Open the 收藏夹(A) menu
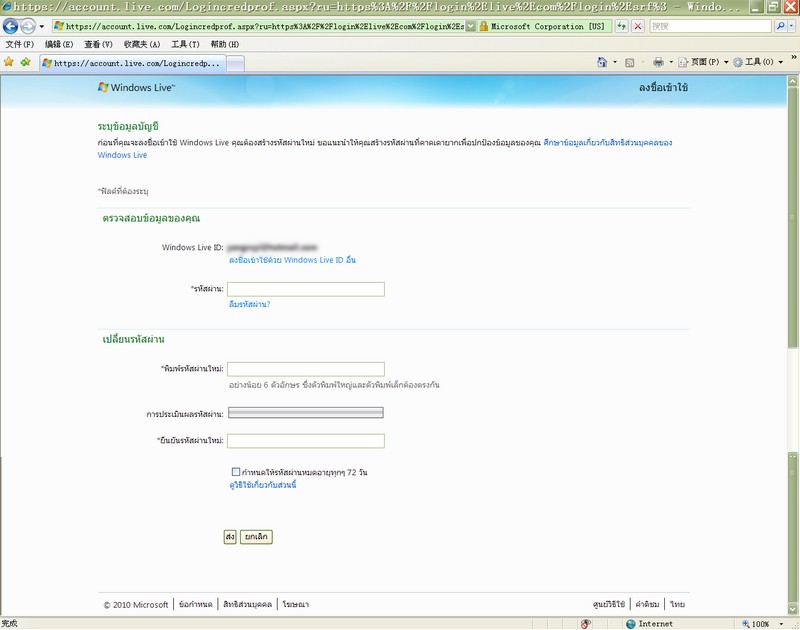The height and width of the screenshot is (630, 800). pyautogui.click(x=142, y=44)
